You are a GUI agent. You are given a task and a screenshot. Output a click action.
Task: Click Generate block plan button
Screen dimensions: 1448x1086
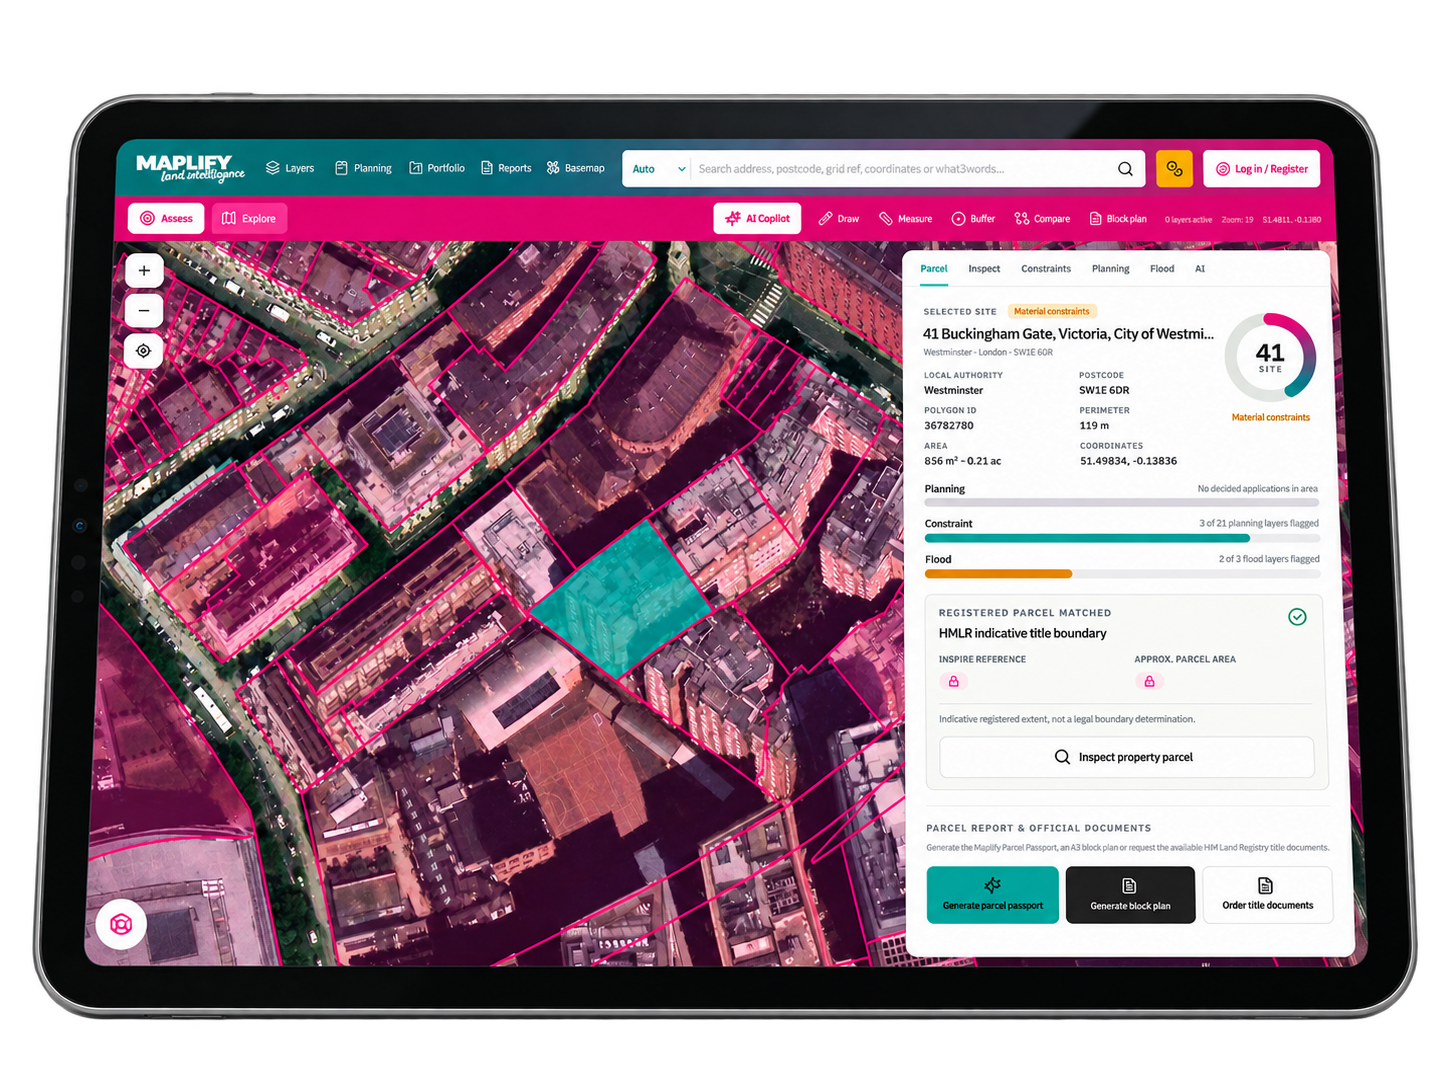pos(1130,895)
